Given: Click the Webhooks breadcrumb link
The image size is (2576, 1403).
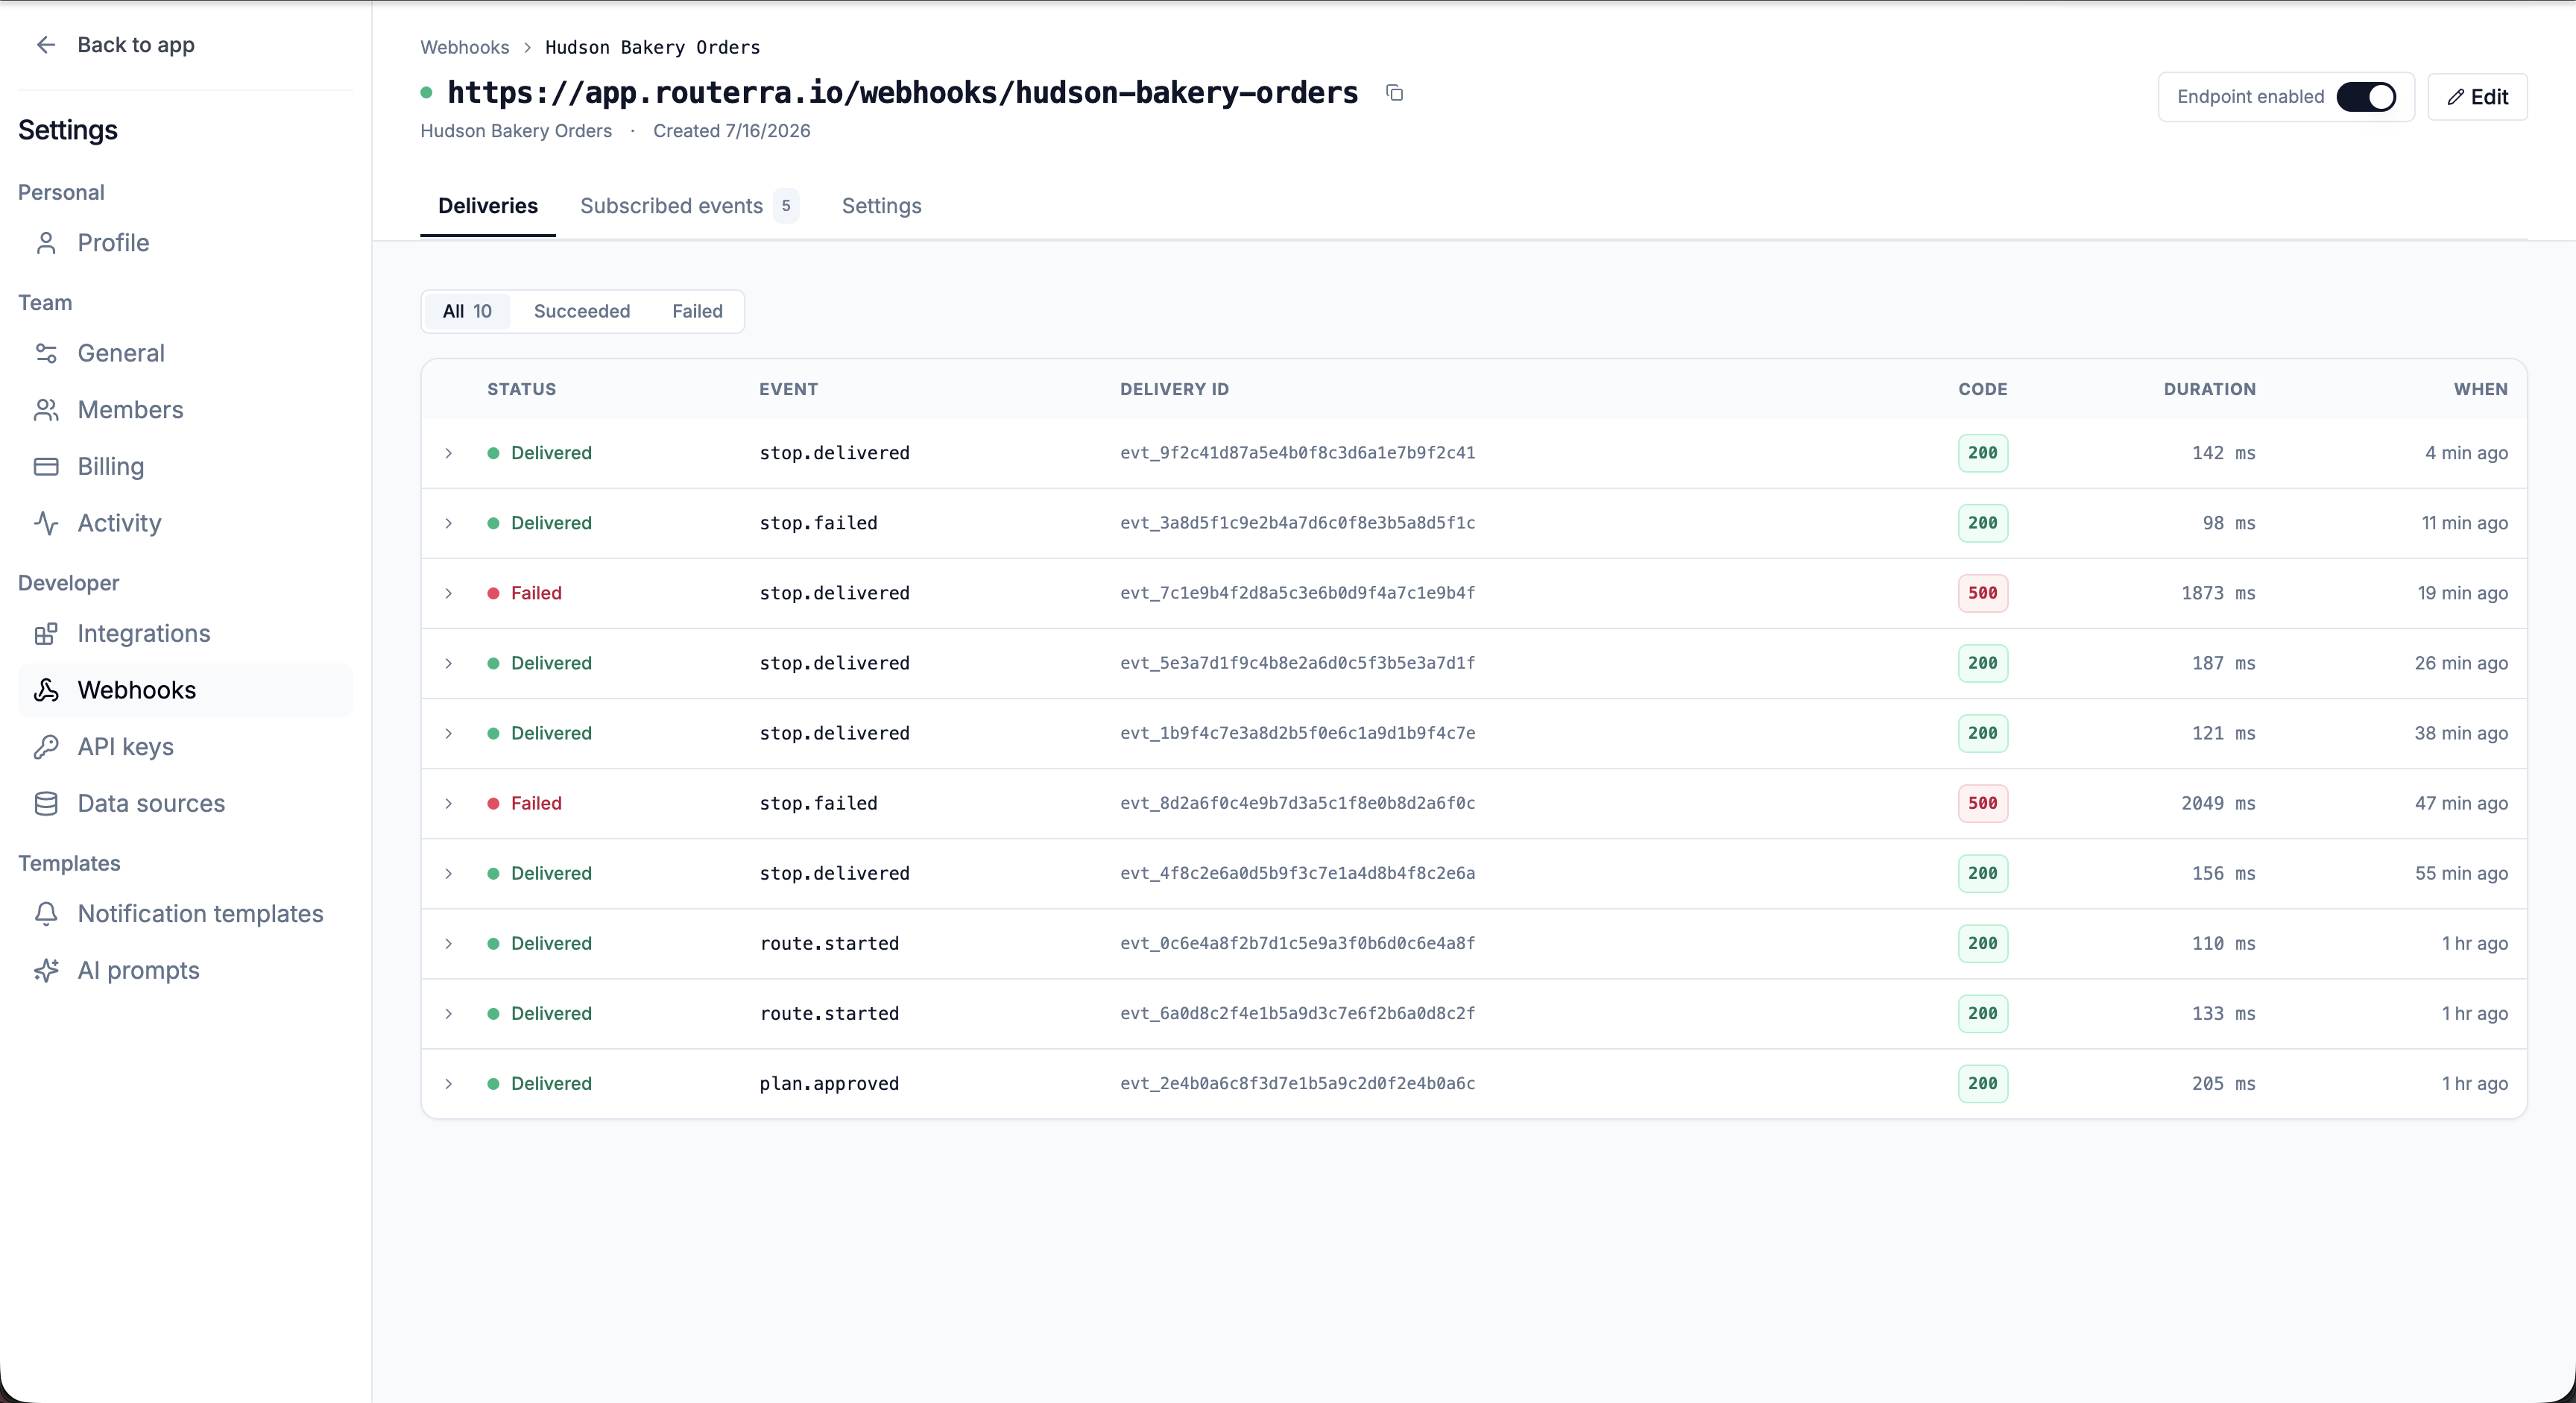Looking at the screenshot, I should (x=465, y=47).
